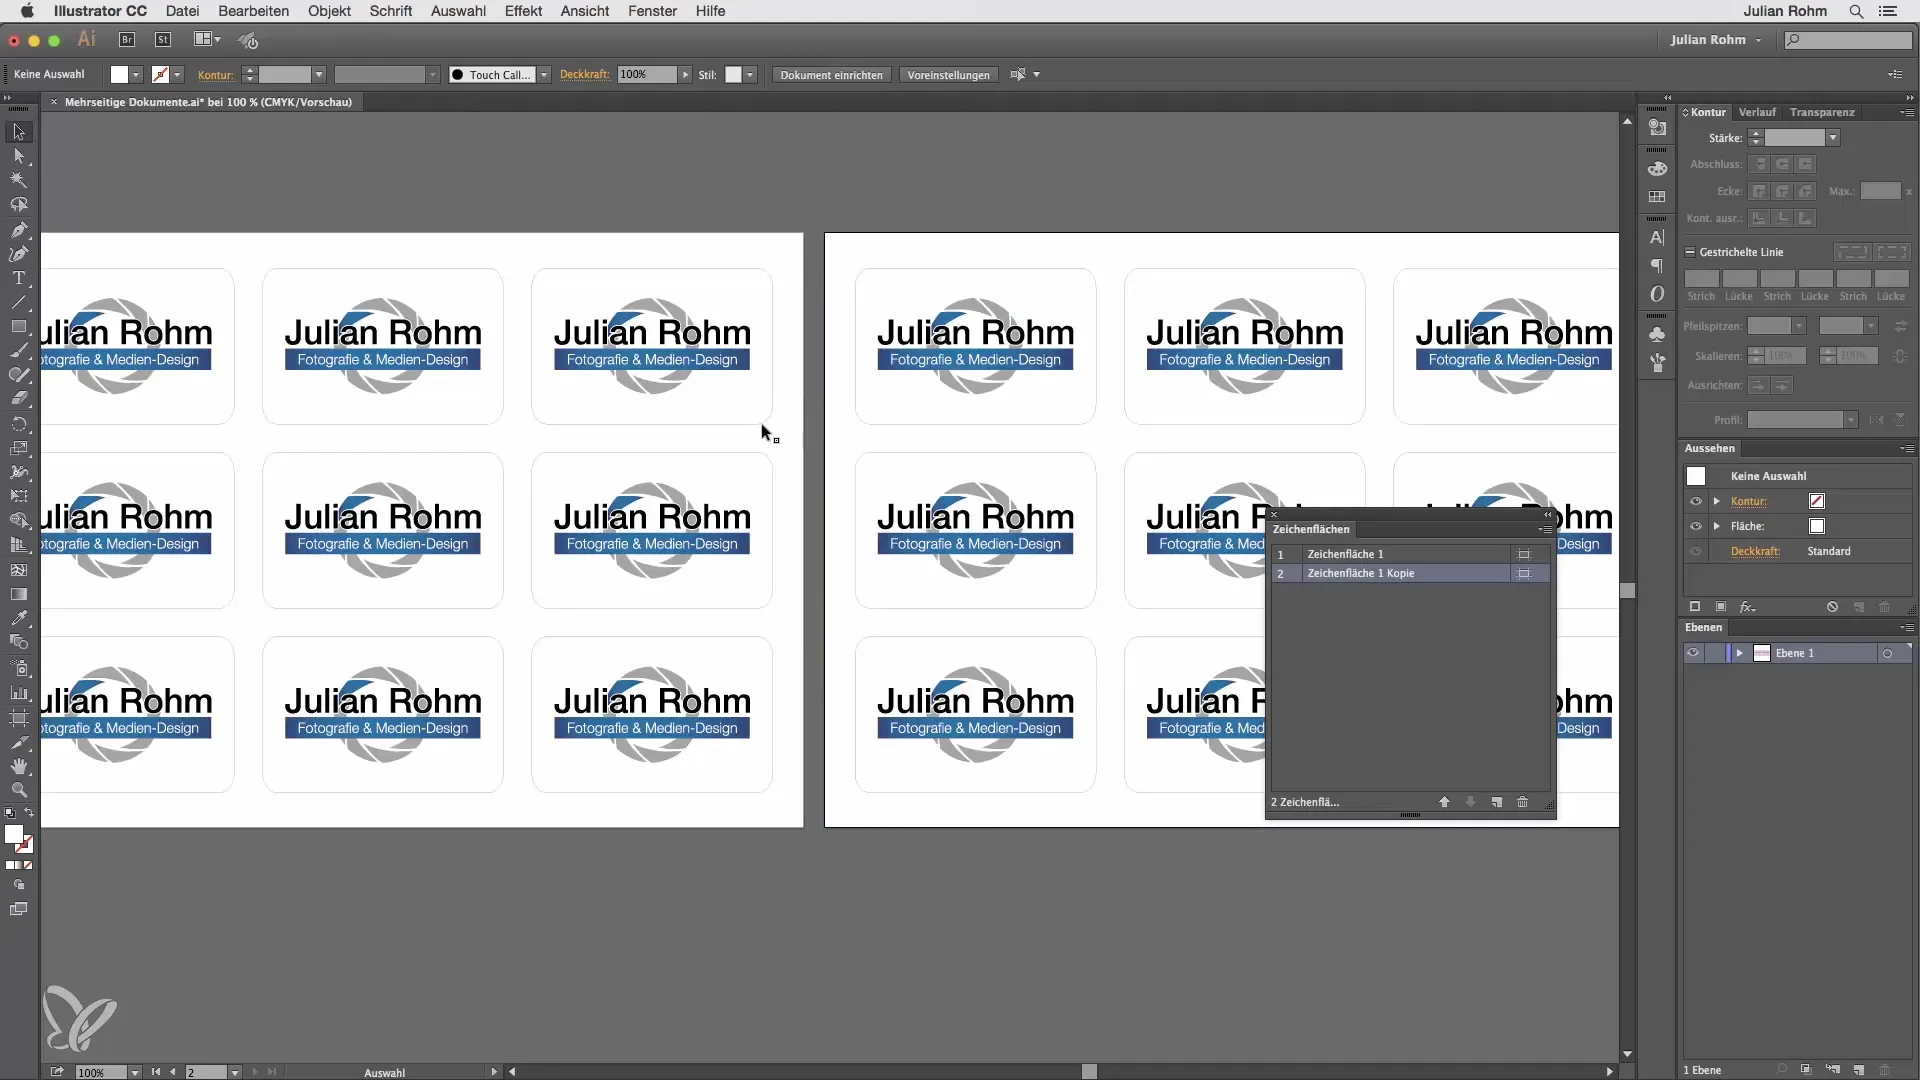
Task: Click target circle of Ebene 1
Action: 1887,654
